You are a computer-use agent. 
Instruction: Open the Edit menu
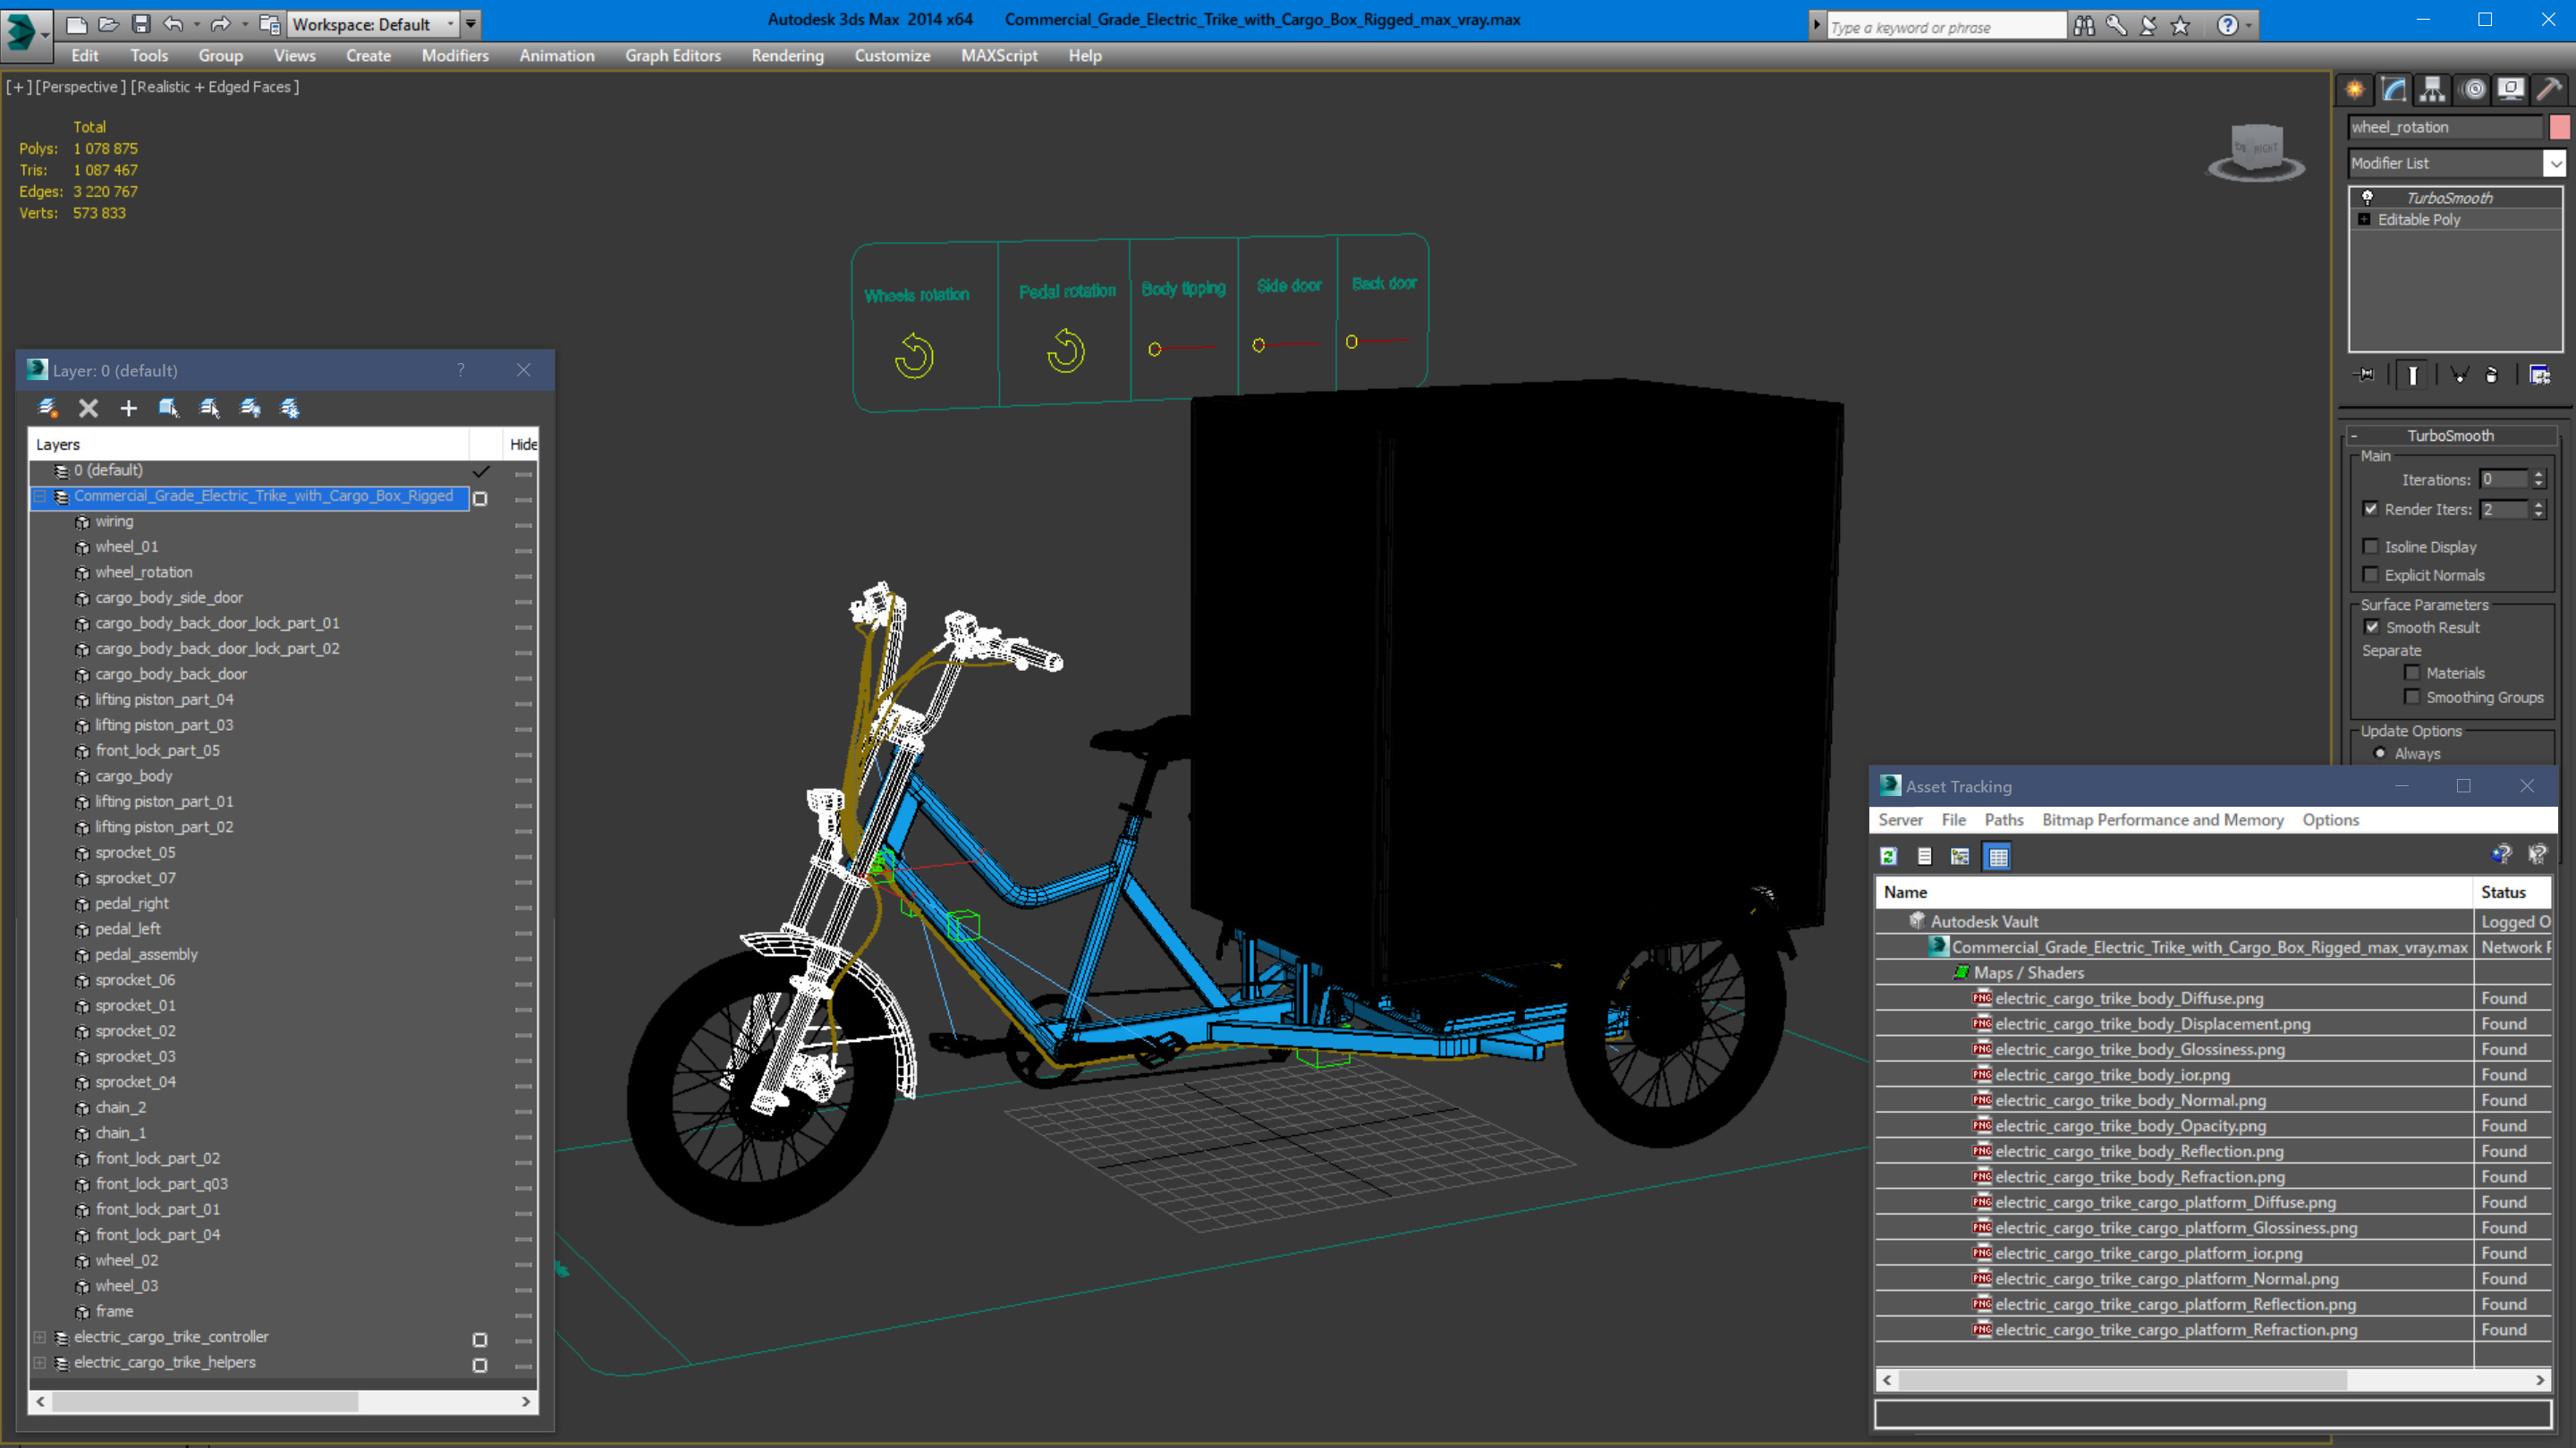(85, 56)
